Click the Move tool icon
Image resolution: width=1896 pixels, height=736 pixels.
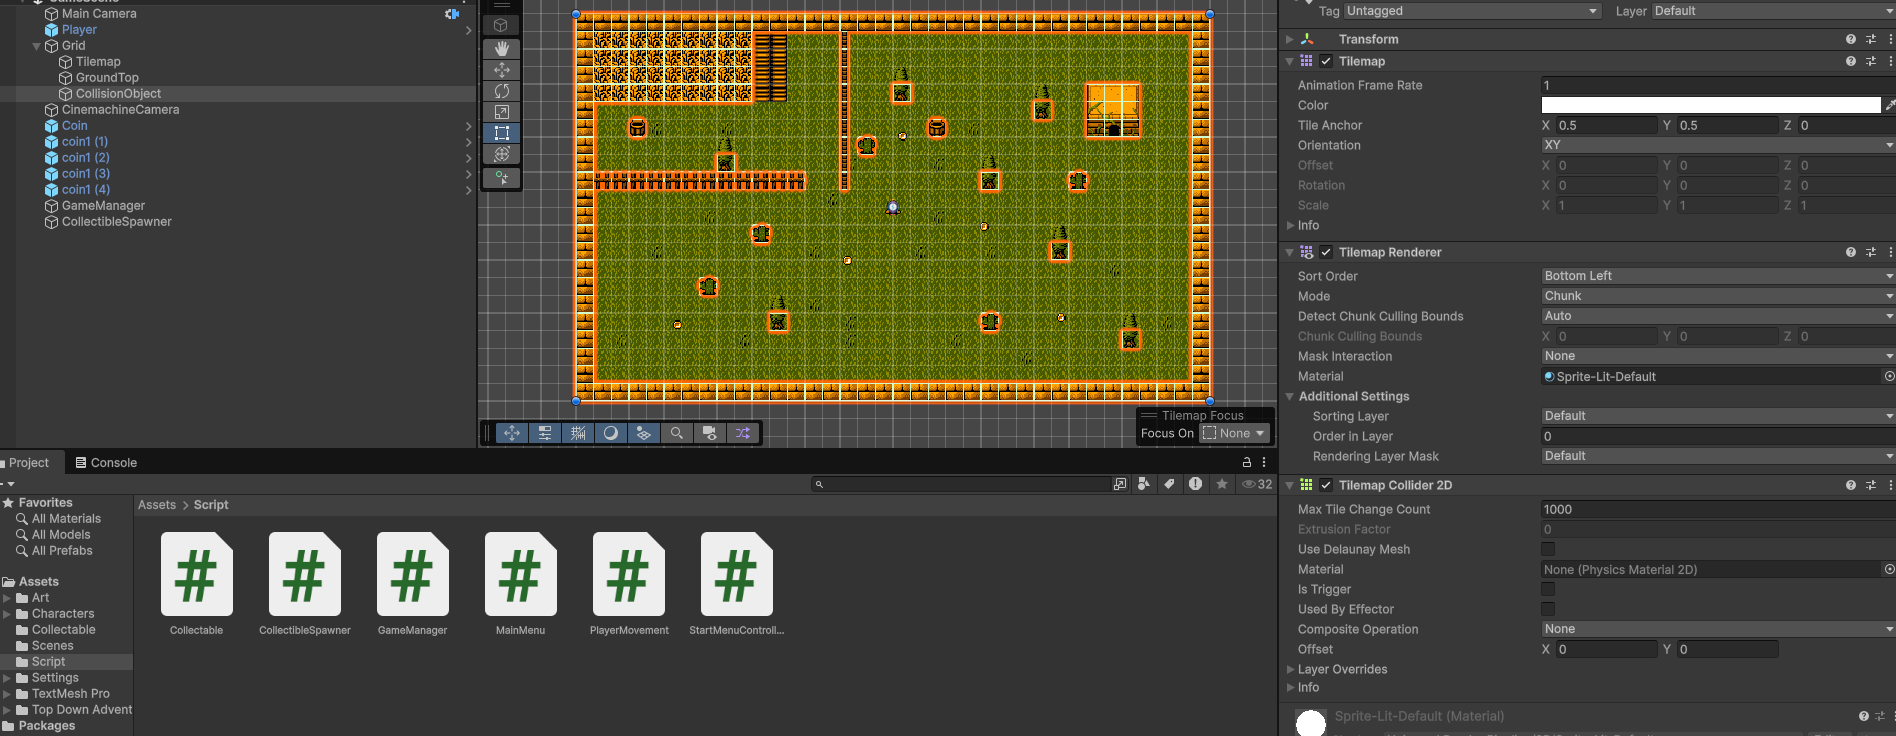(x=501, y=70)
